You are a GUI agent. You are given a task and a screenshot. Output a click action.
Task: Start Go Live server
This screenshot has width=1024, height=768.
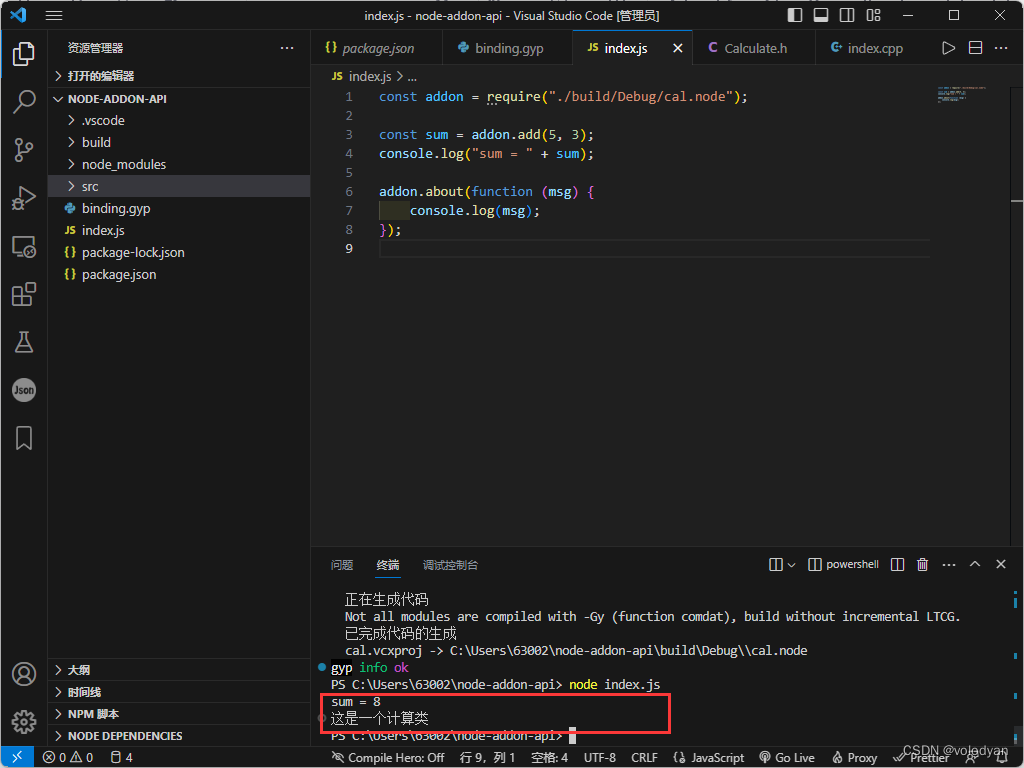(787, 758)
